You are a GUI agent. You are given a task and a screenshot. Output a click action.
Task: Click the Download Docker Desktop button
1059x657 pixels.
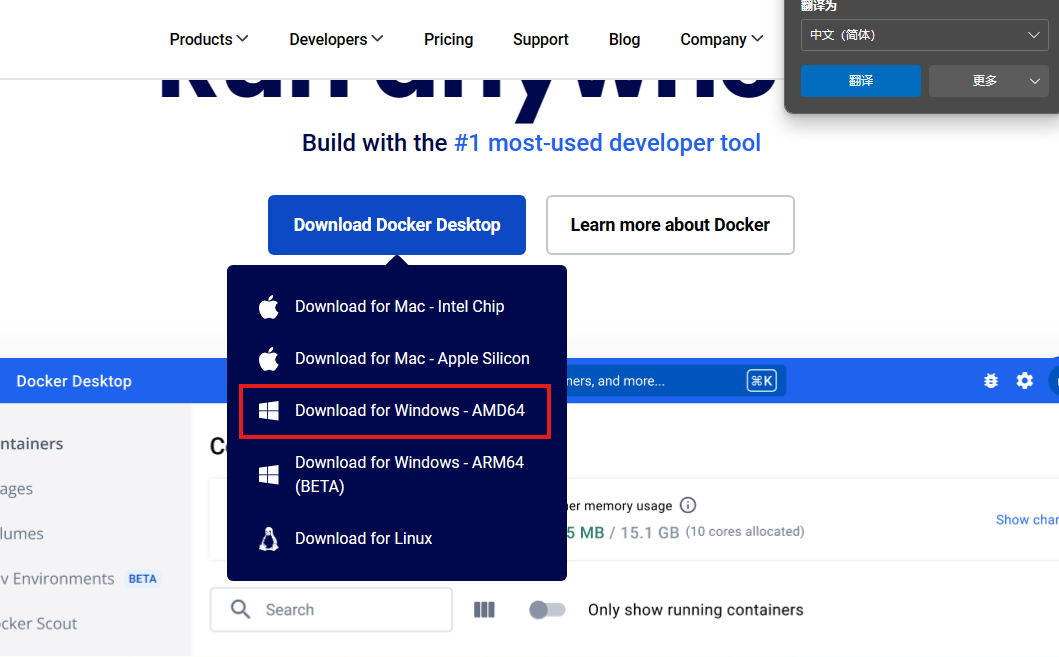[396, 225]
